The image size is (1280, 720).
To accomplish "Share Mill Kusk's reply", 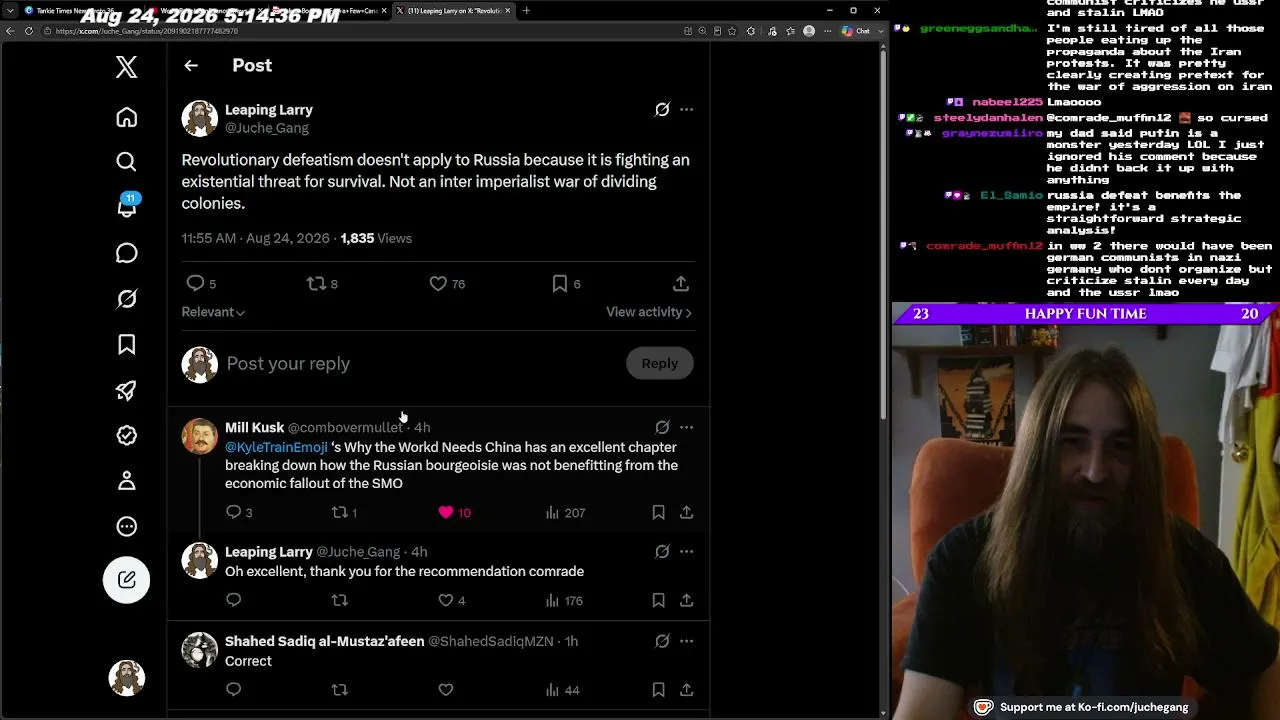I will click(x=686, y=512).
